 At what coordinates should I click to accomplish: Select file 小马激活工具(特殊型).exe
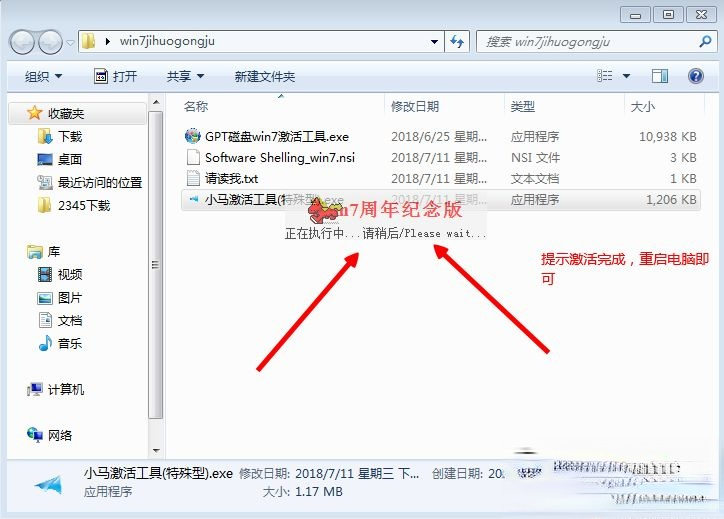pos(441,199)
